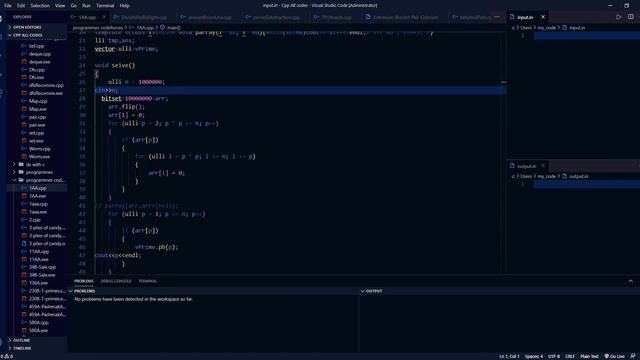Open 11AA.cpp file
Screen dimensions: 640x360
[x=39, y=251]
